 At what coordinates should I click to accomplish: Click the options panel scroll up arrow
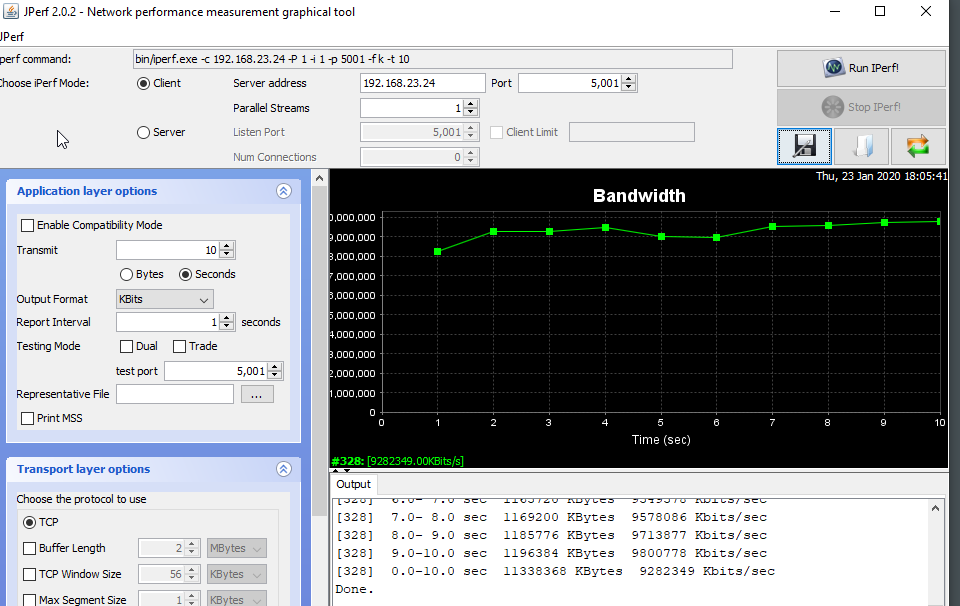coord(319,178)
